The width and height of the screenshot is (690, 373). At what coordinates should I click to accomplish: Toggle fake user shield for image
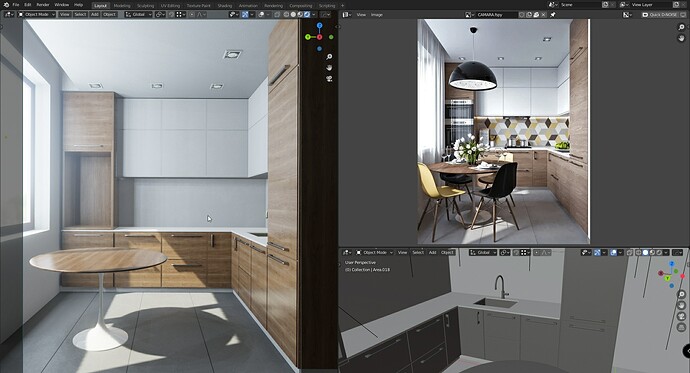[521, 15]
